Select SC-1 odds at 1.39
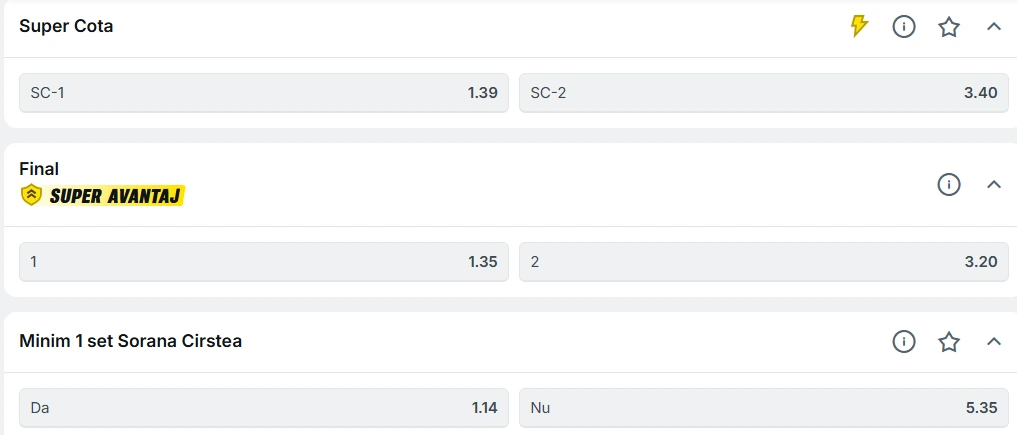Screen dimensions: 1017x435 264,93
